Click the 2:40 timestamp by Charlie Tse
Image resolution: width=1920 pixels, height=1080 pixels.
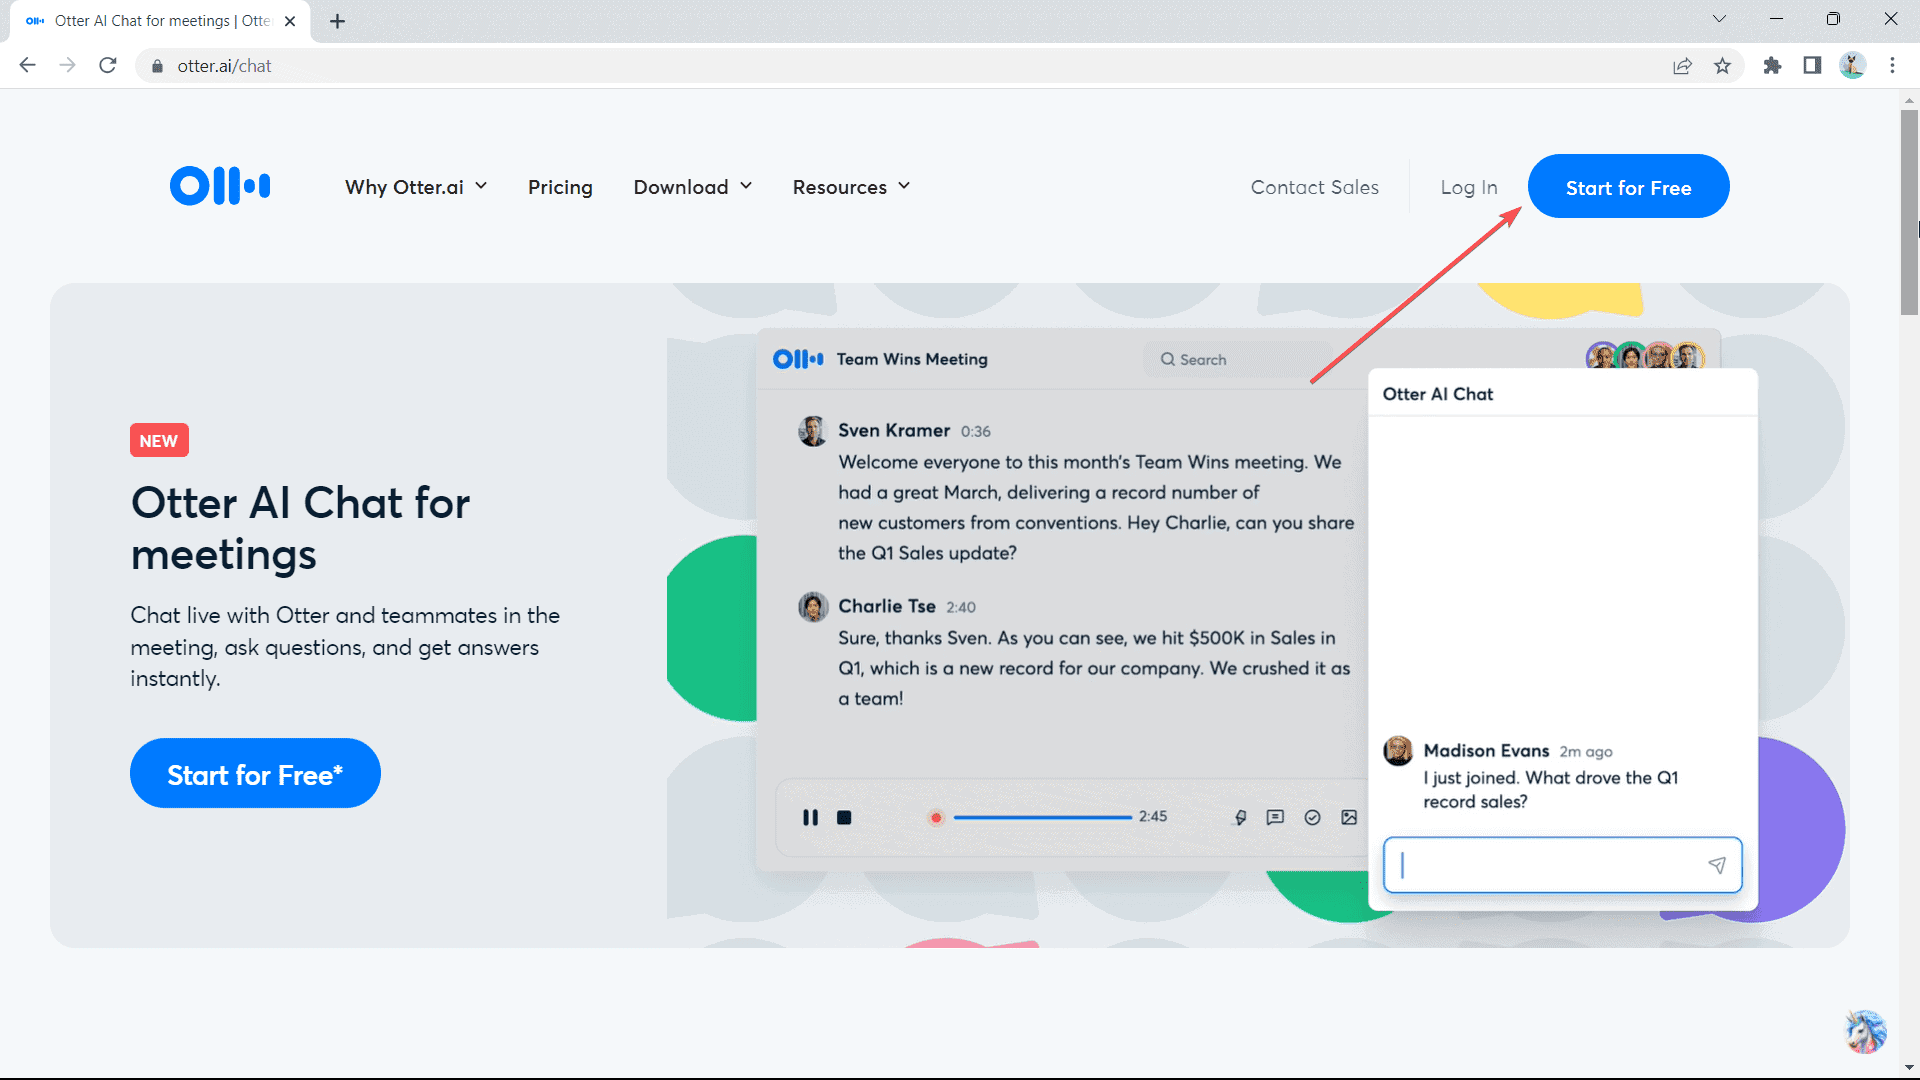(961, 607)
